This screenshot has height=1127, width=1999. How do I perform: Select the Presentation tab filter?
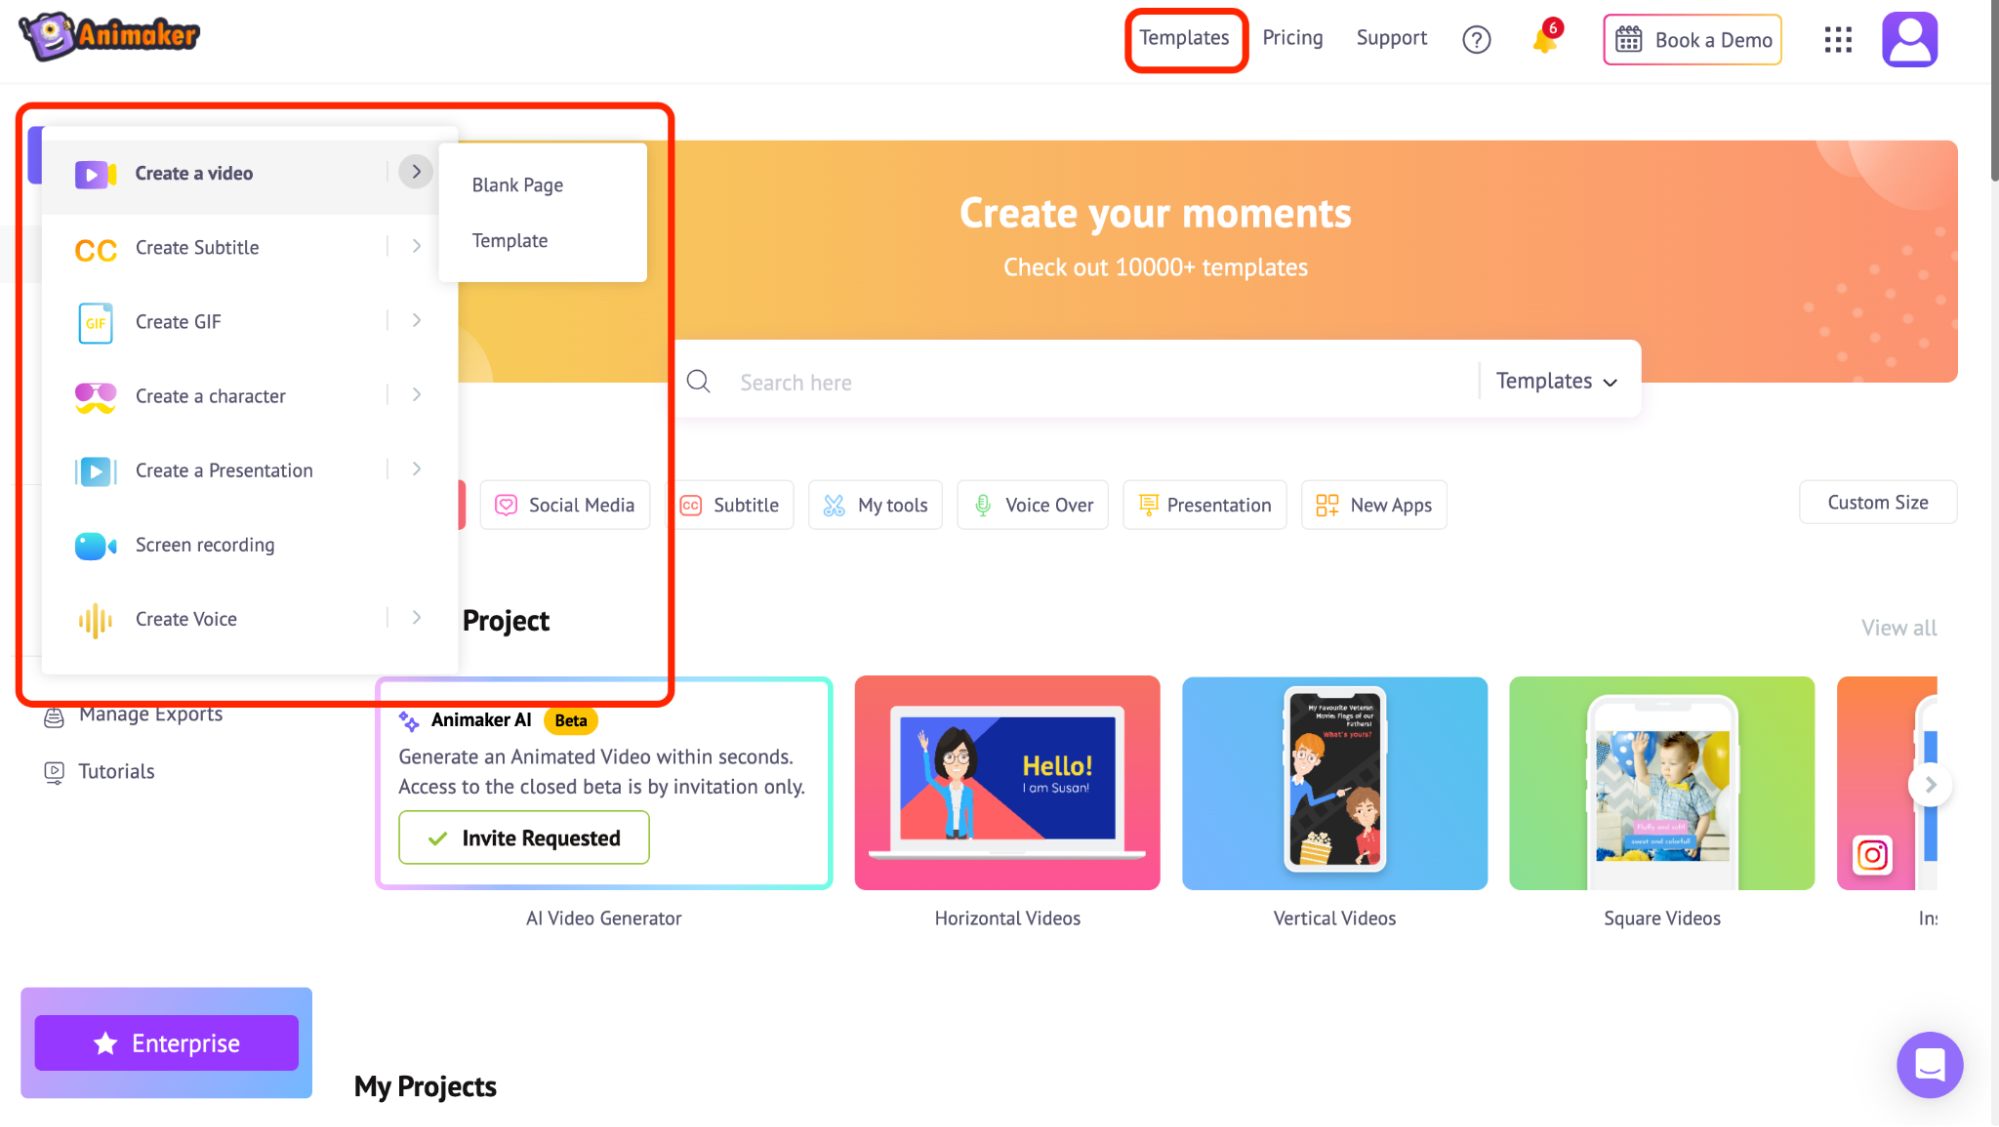pos(1204,504)
